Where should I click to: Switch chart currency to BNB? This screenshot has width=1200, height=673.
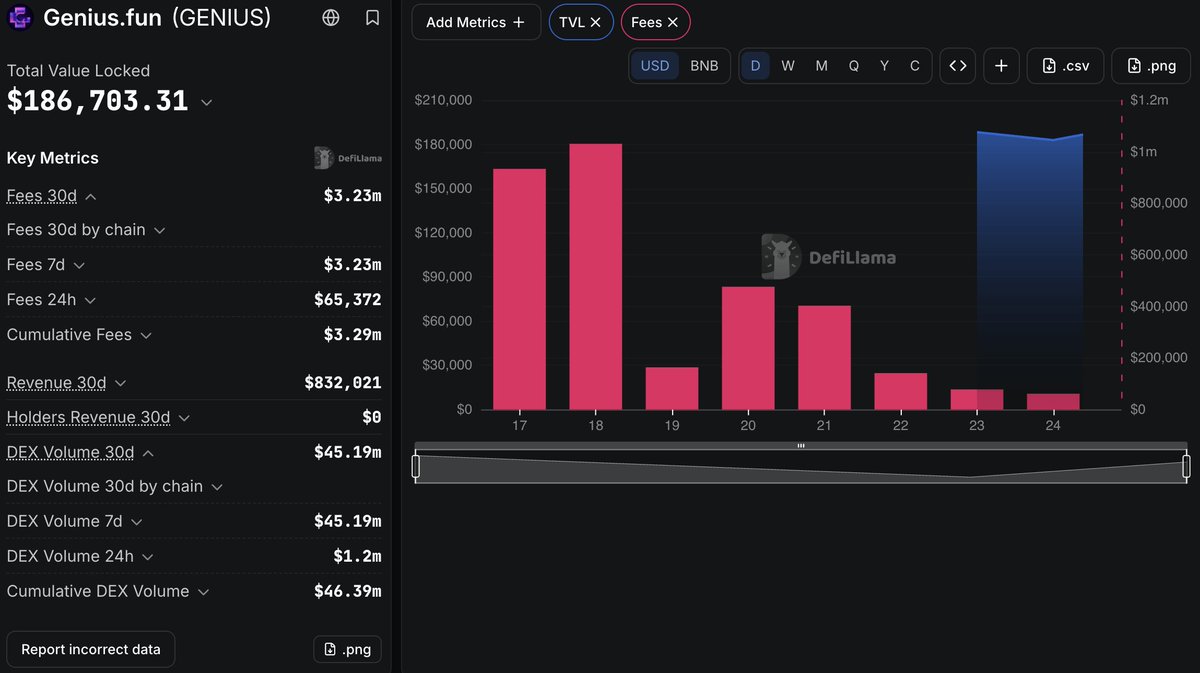704,66
